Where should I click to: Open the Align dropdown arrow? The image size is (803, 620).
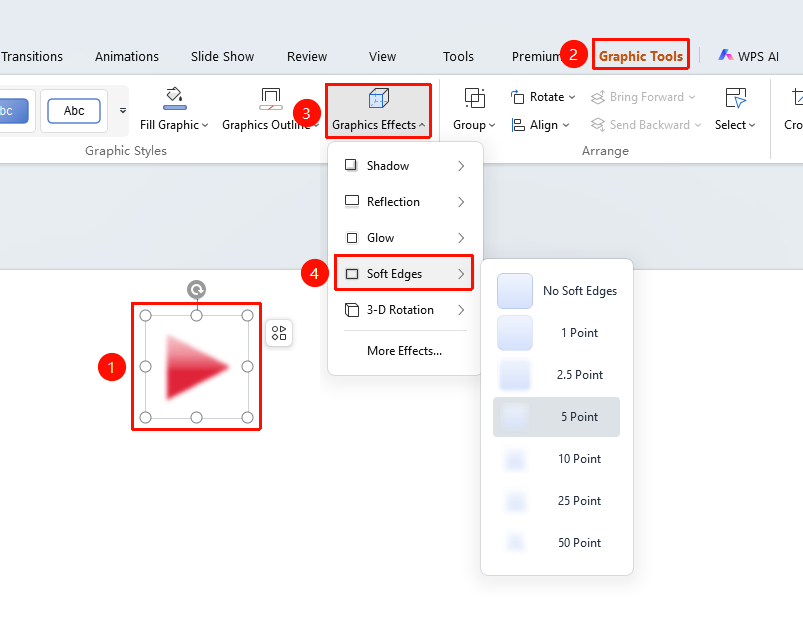point(565,125)
